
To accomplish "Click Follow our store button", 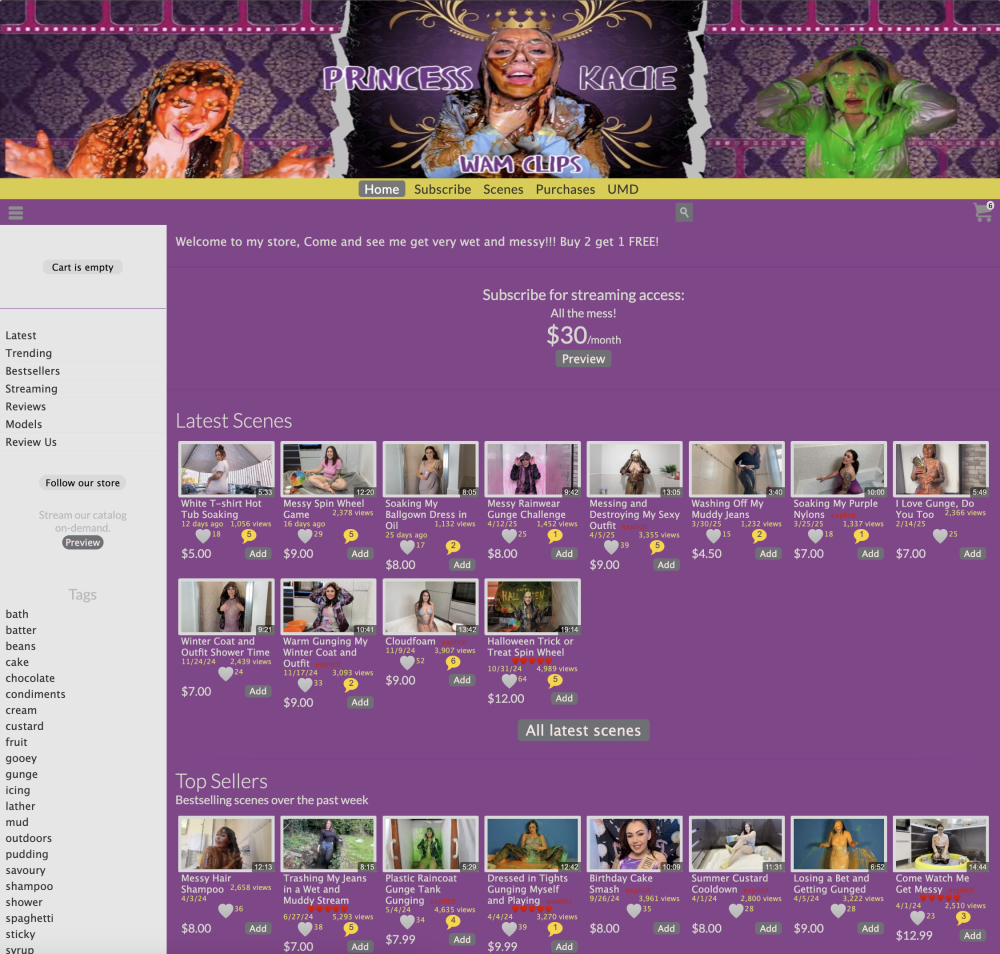I will click(83, 483).
